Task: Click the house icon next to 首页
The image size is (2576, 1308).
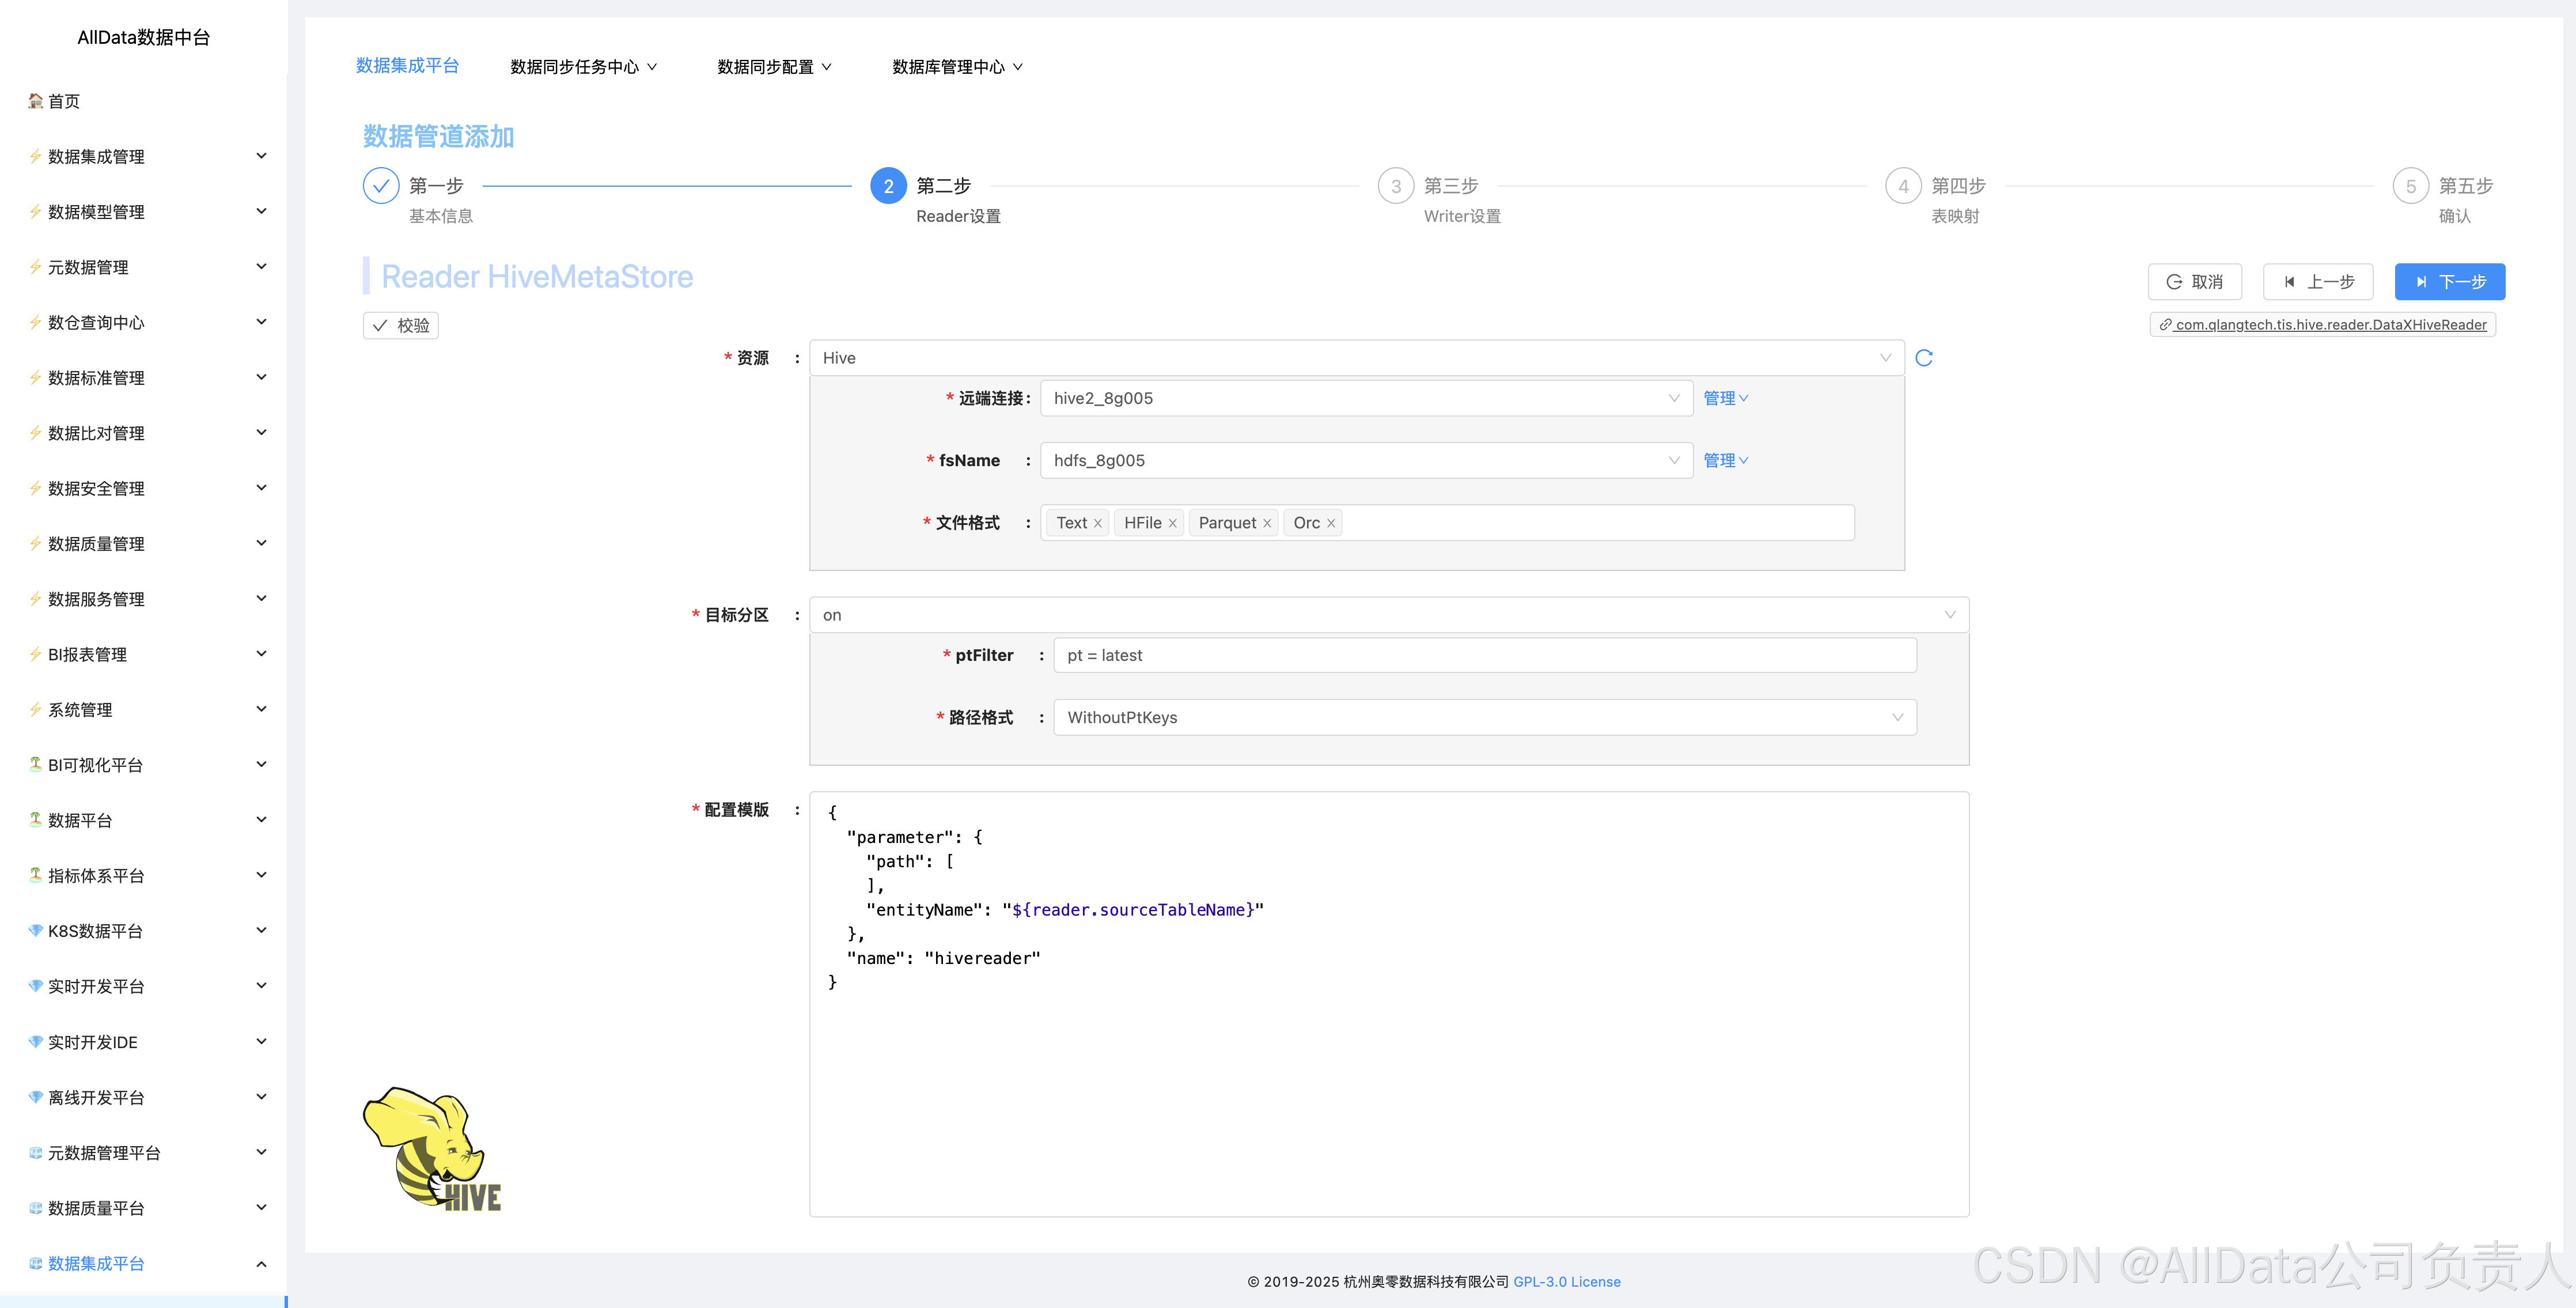Action: click(x=35, y=101)
